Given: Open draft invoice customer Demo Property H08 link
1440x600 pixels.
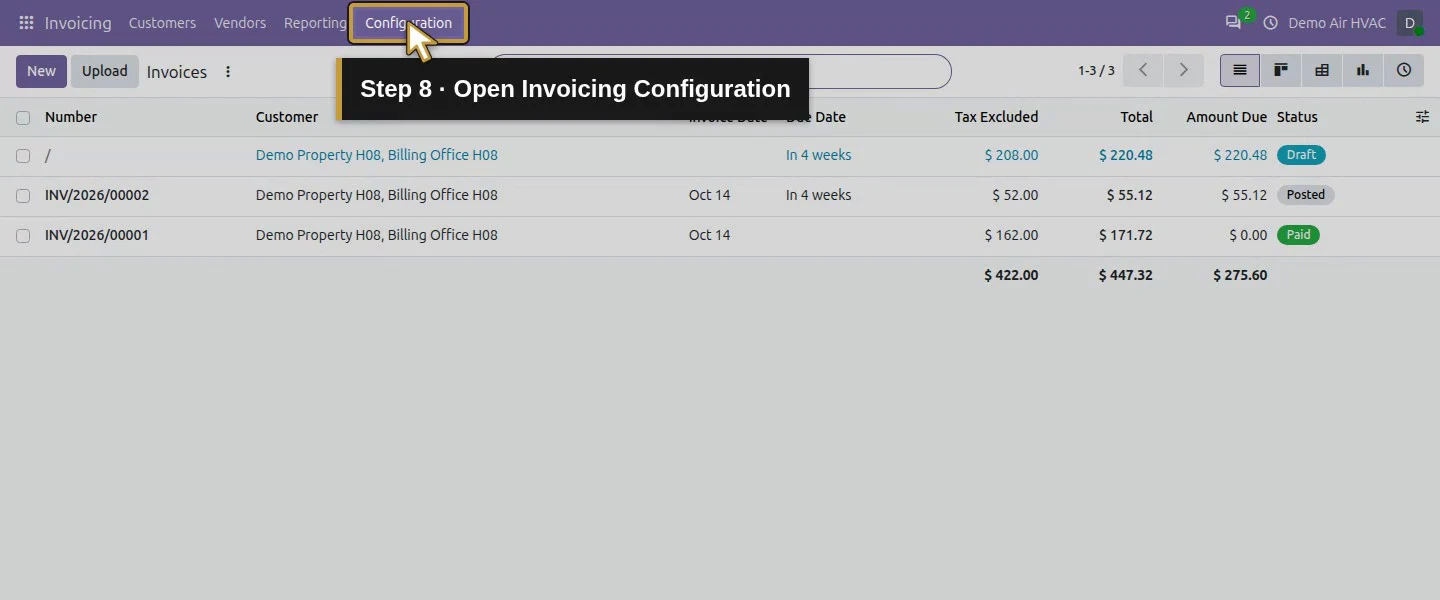Looking at the screenshot, I should pyautogui.click(x=377, y=155).
